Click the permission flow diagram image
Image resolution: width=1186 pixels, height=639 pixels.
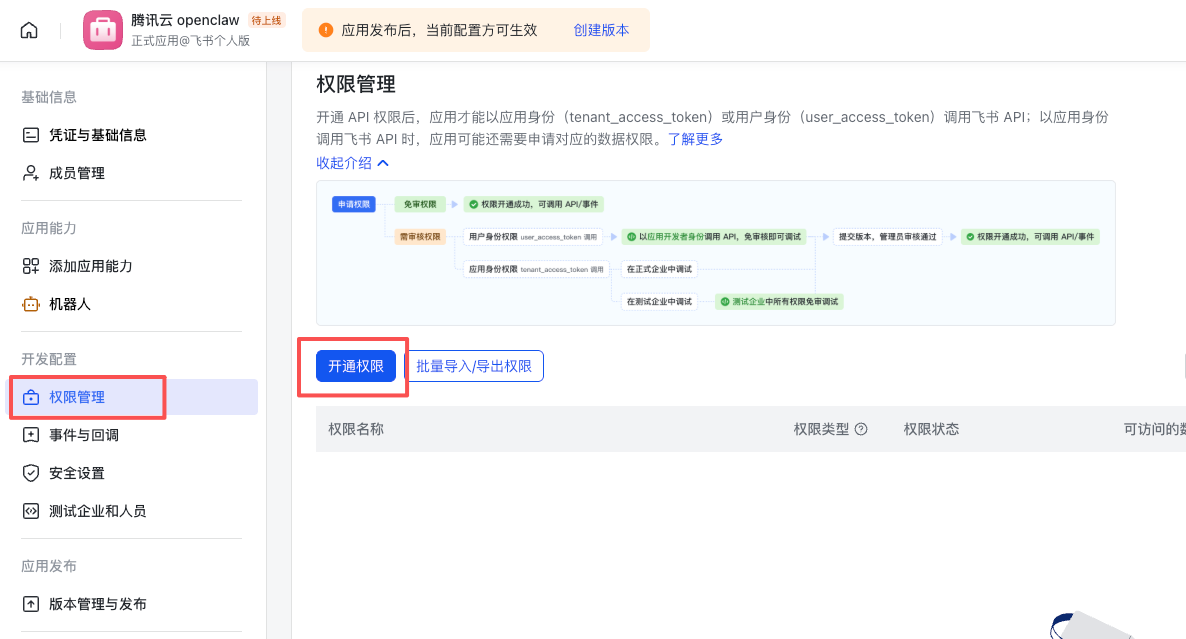(x=715, y=253)
